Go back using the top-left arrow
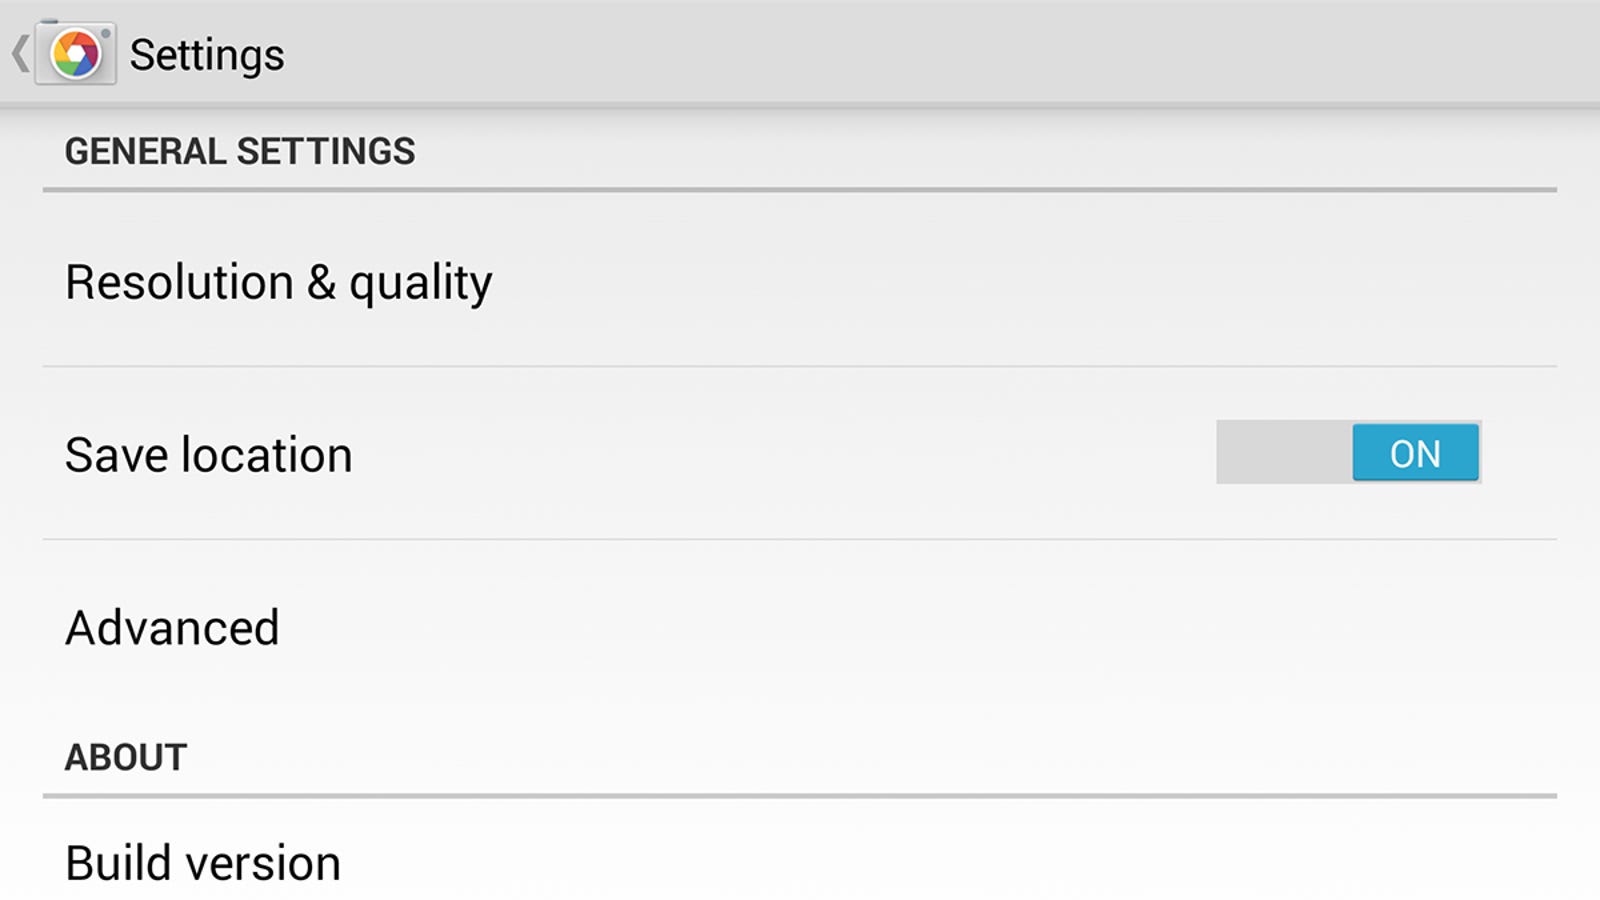Image resolution: width=1600 pixels, height=900 pixels. click(20, 54)
